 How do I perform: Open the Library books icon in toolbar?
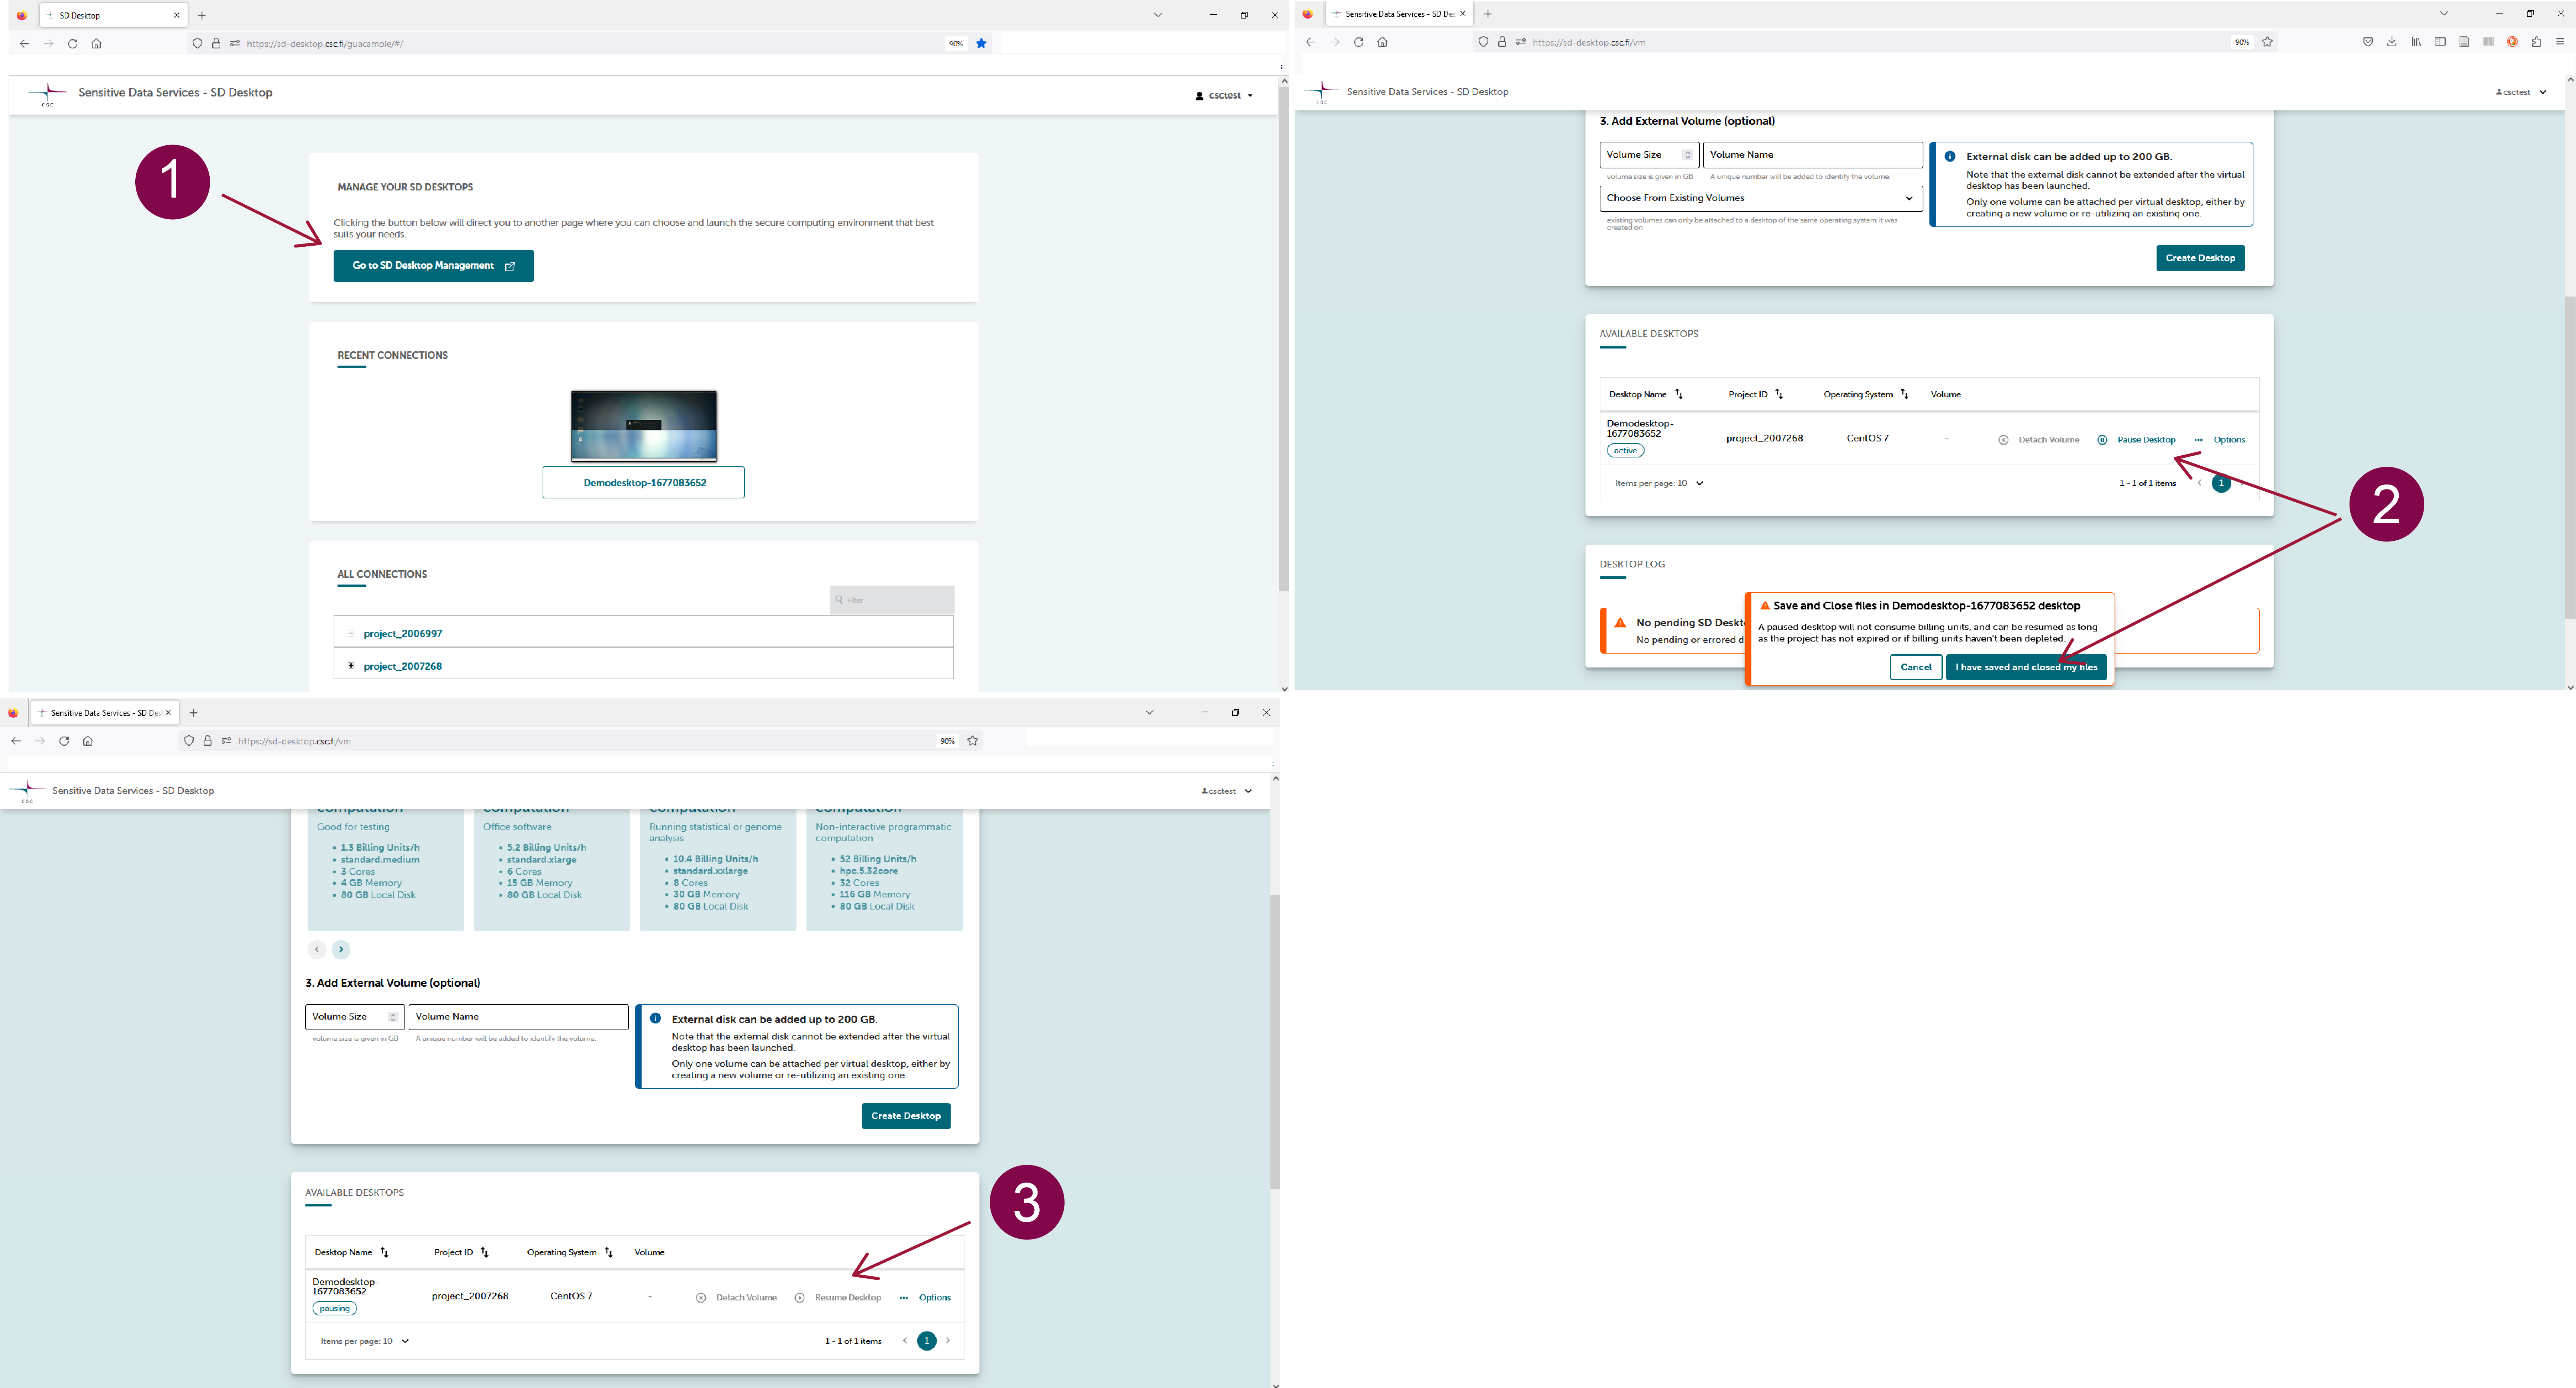(x=2416, y=42)
